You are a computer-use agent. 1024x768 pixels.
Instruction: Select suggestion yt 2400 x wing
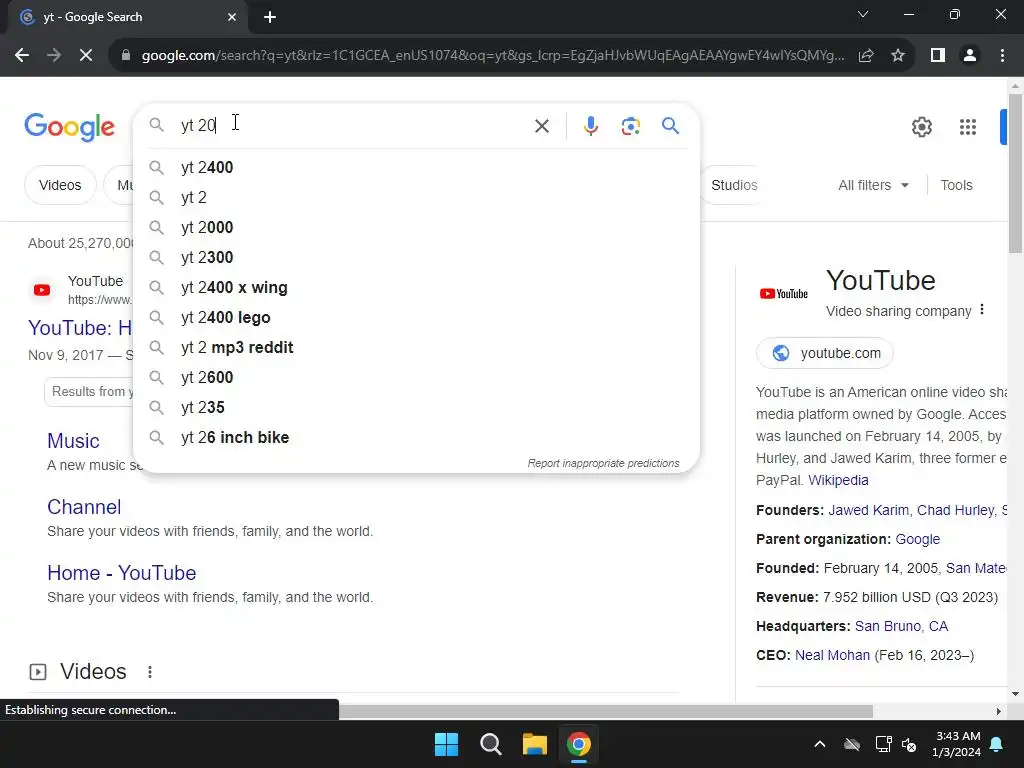tap(416, 287)
